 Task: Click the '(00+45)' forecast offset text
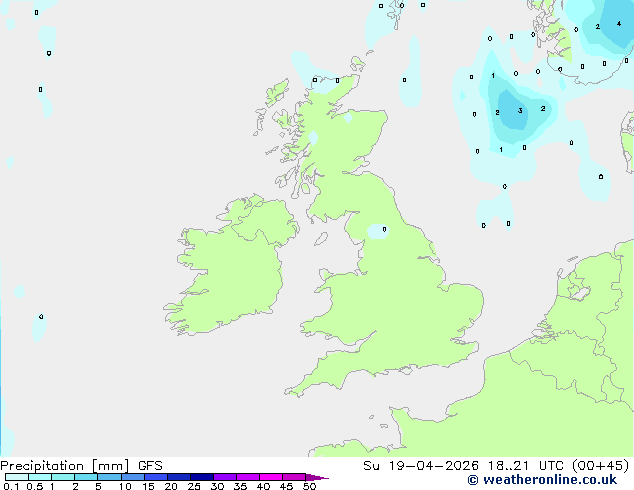click(601, 466)
